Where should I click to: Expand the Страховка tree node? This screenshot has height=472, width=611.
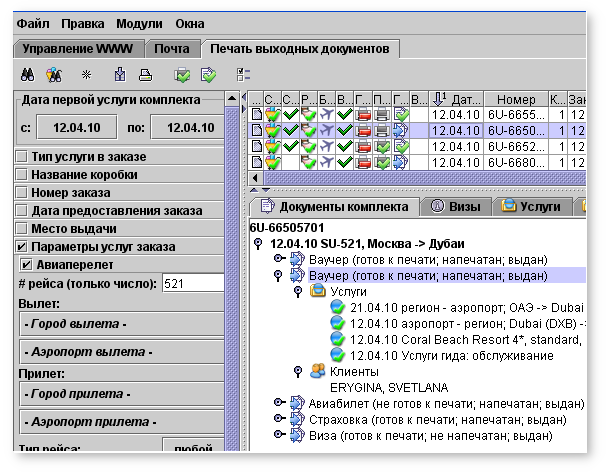tap(280, 419)
